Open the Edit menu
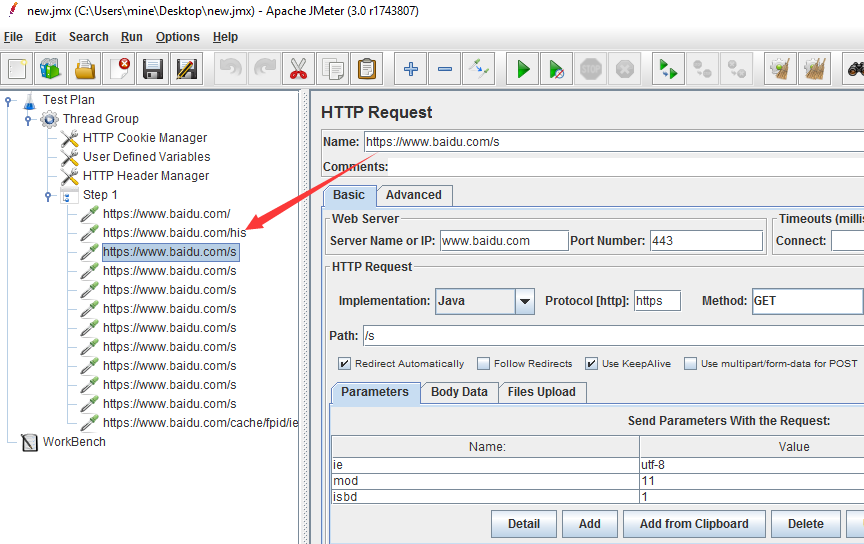 coord(45,37)
